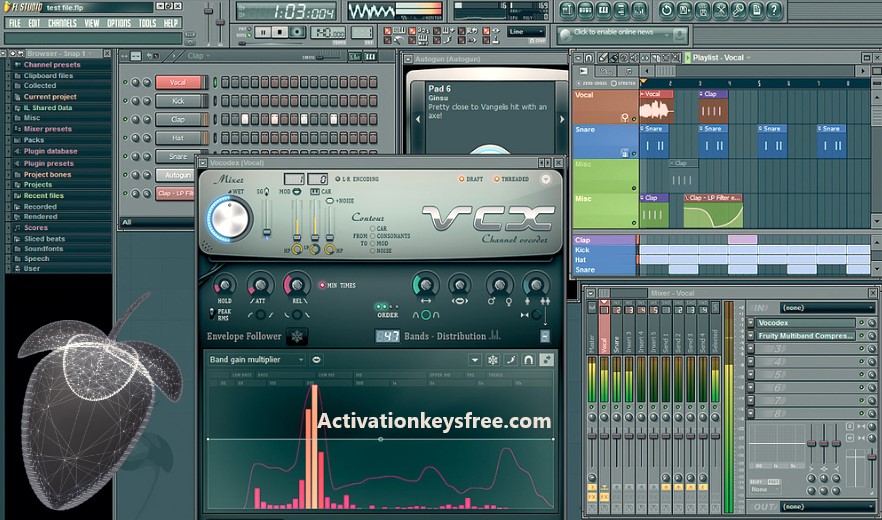
Task: Pause playback in the transport panel
Action: (263, 32)
